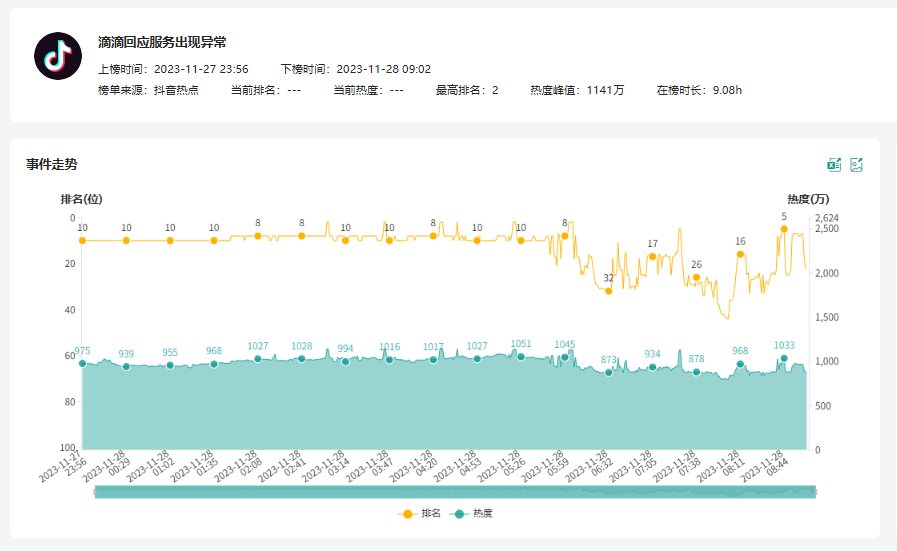
Task: Click the 2023-11-28 06:32 x-axis label
Action: [590, 466]
